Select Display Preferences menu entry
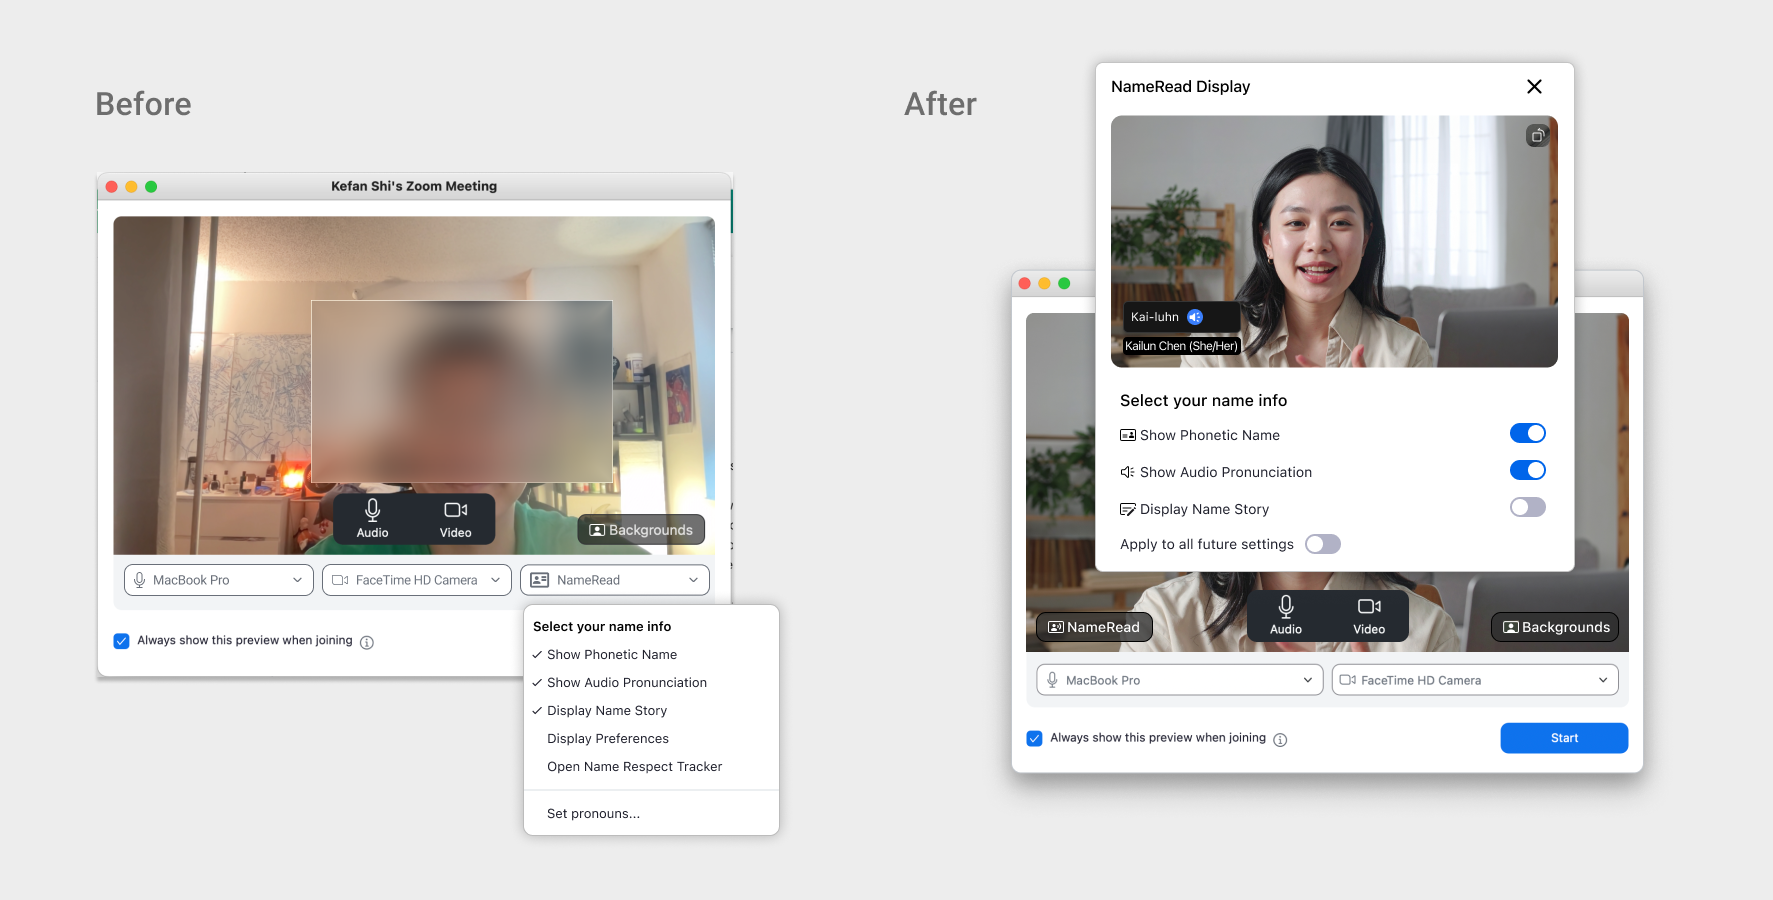1773x900 pixels. pyautogui.click(x=651, y=739)
